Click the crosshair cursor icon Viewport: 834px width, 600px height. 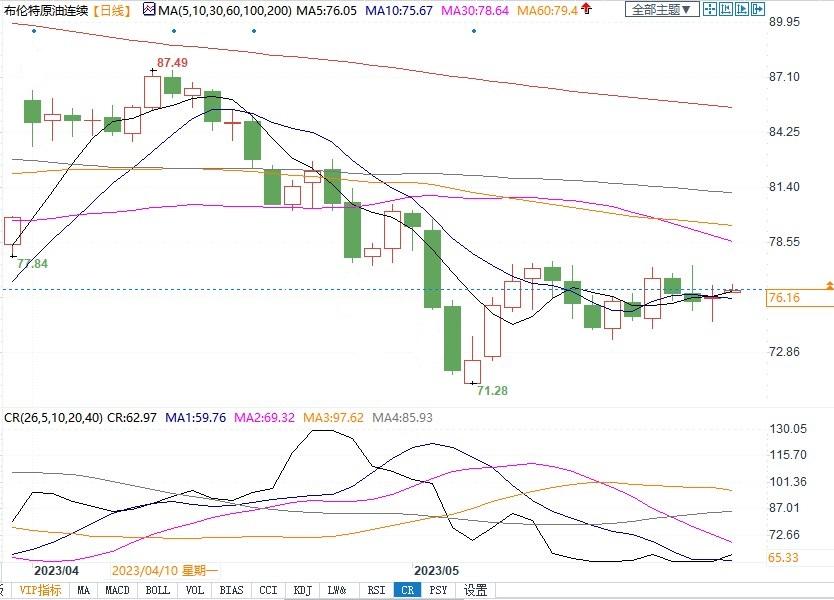(710, 9)
